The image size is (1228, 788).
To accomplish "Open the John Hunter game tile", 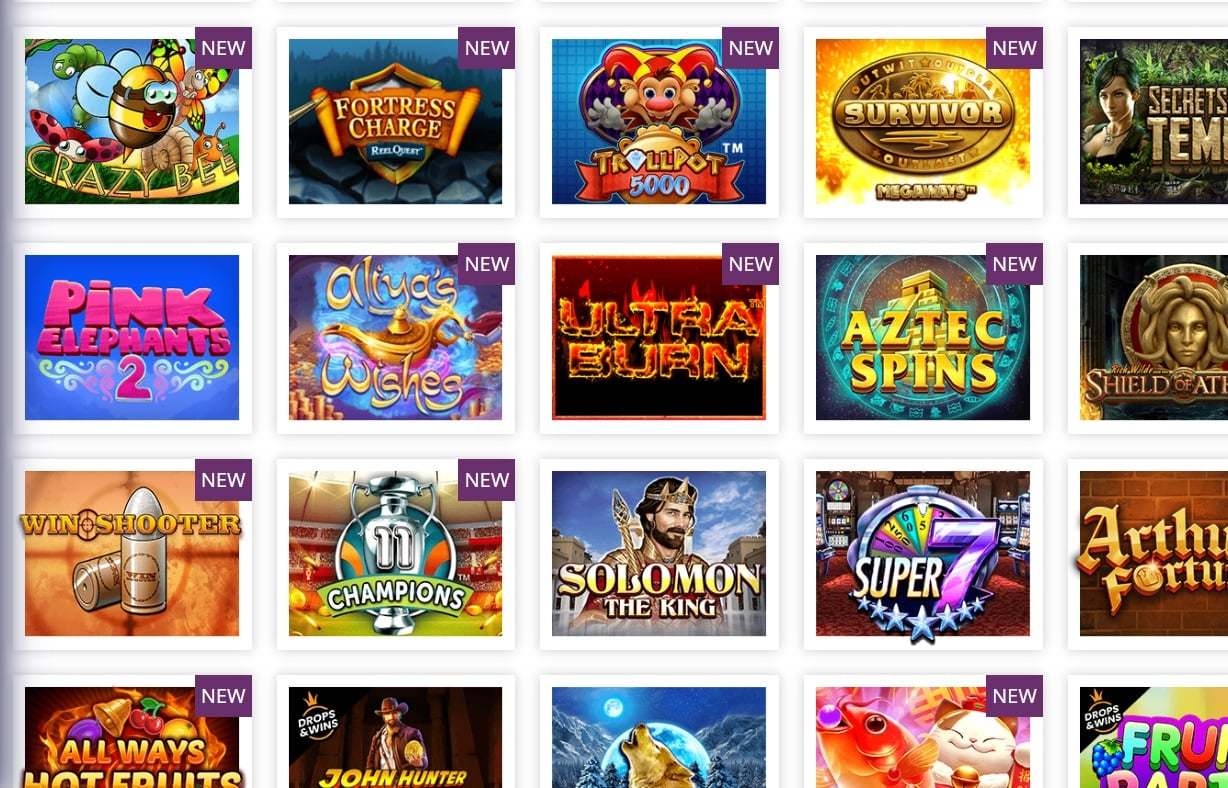I will [395, 738].
